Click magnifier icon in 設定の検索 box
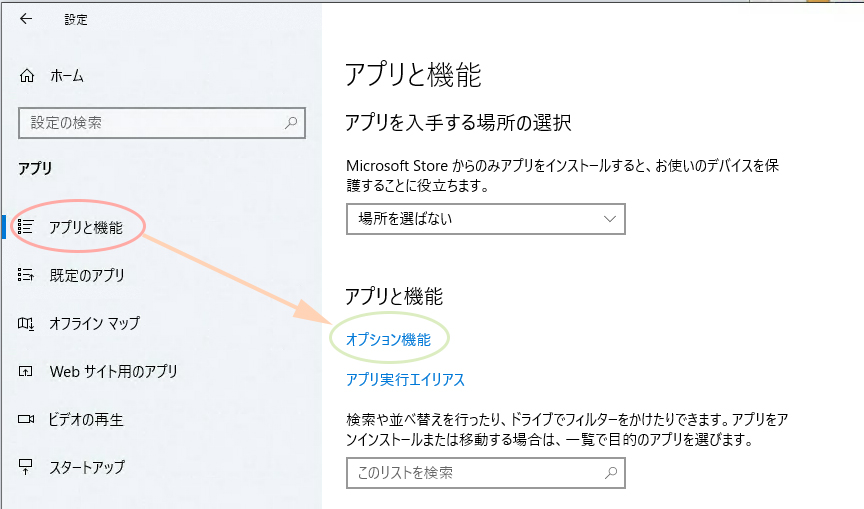Image resolution: width=864 pixels, height=509 pixels. (x=291, y=123)
